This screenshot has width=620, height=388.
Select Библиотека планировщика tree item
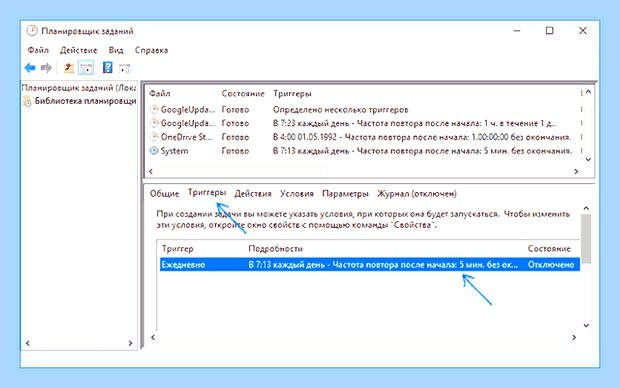tap(85, 101)
